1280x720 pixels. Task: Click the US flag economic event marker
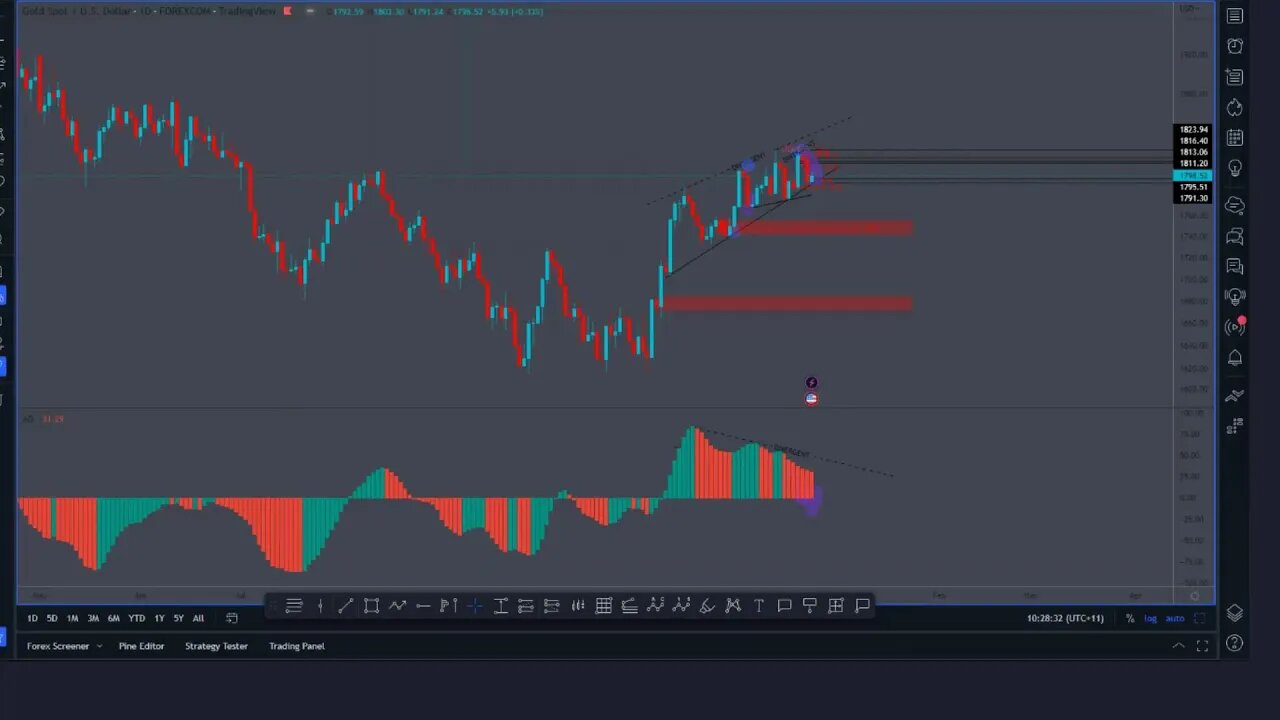(812, 399)
